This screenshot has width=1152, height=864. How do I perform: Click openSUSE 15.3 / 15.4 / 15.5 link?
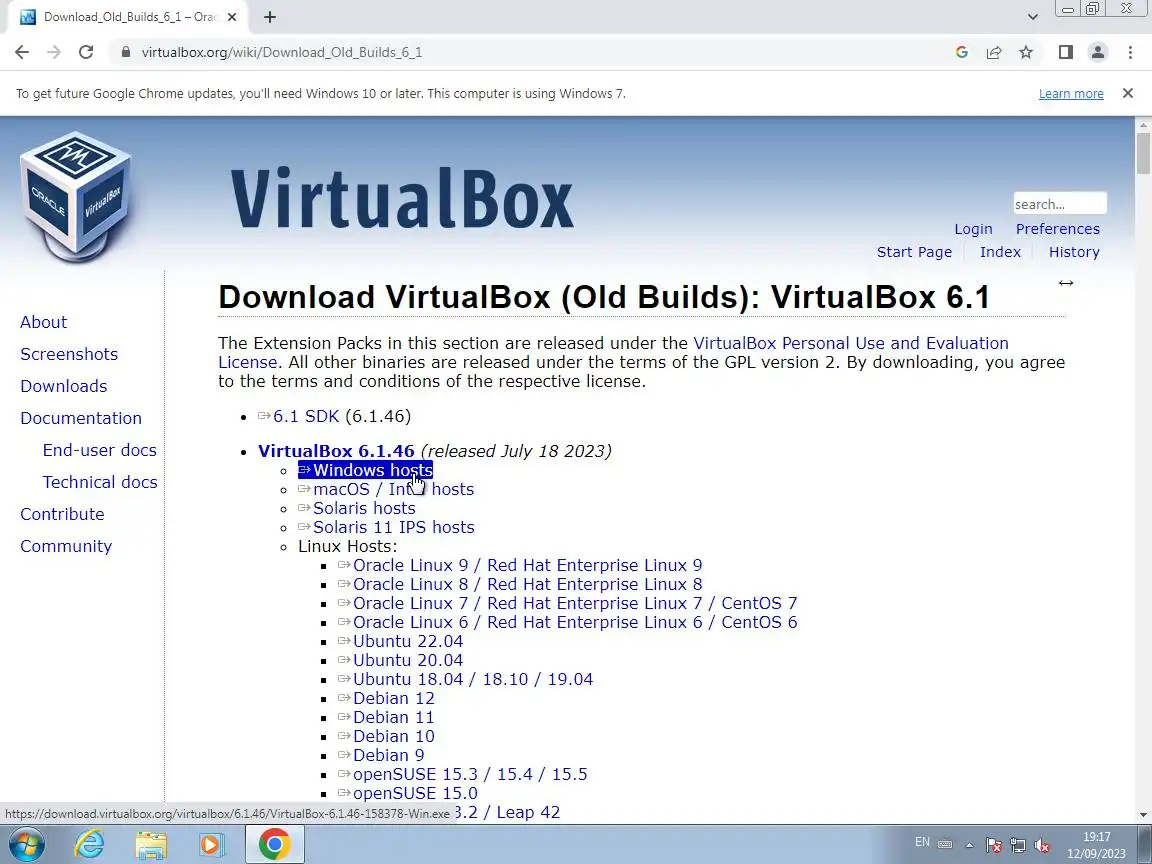point(462,774)
